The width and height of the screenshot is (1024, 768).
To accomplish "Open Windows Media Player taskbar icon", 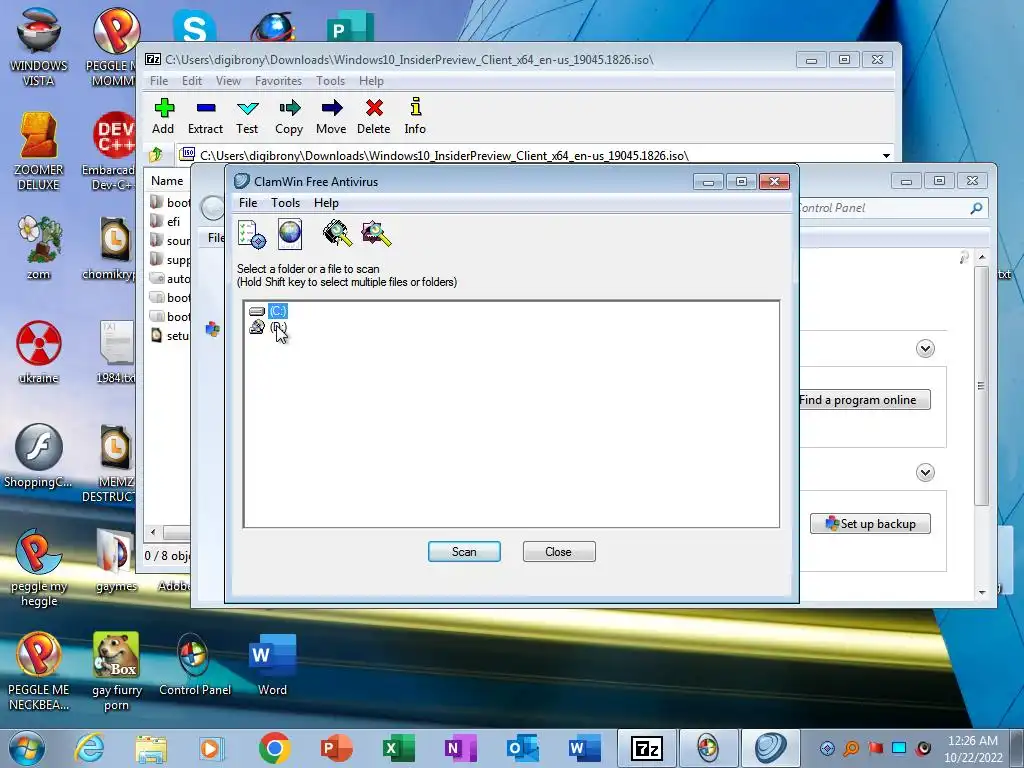I will (x=212, y=748).
